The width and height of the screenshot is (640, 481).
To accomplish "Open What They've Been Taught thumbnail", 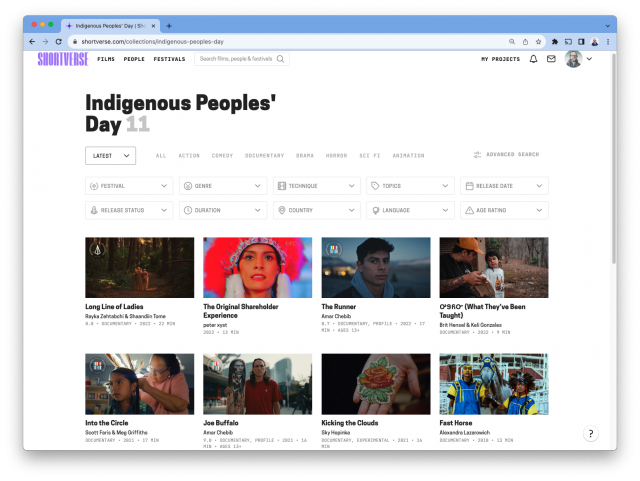I will pyautogui.click(x=494, y=267).
